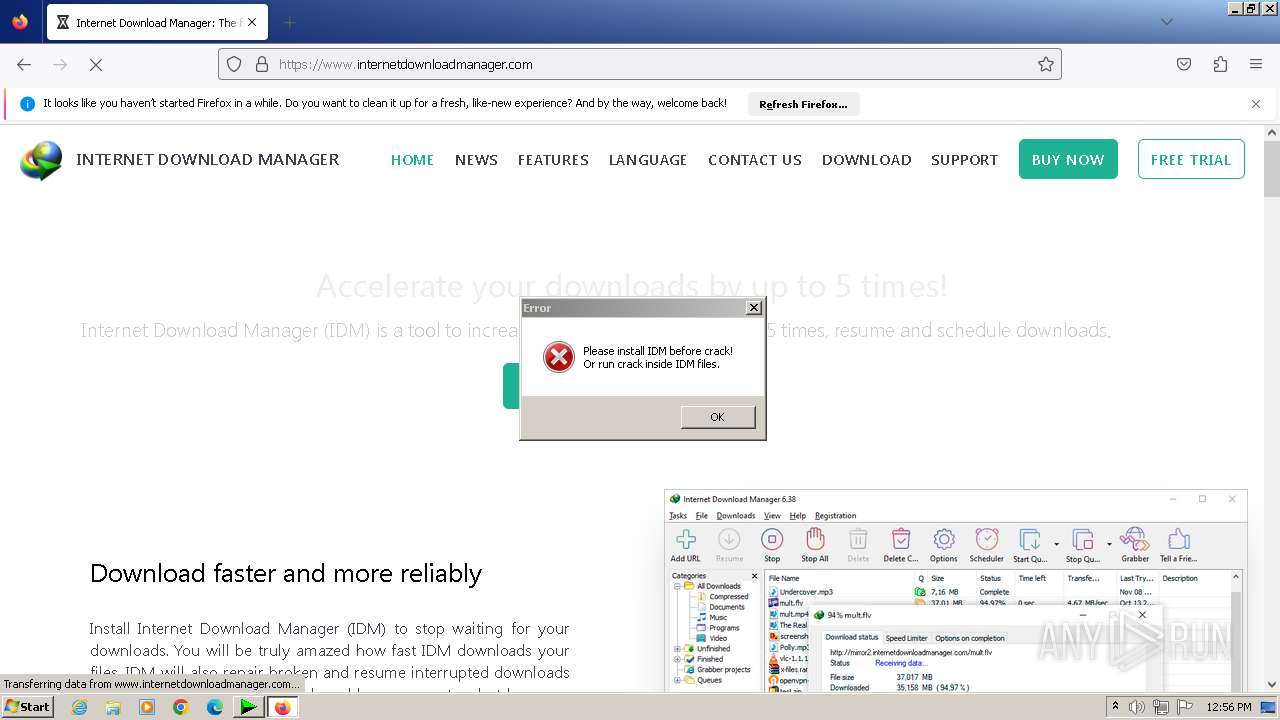Image resolution: width=1280 pixels, height=720 pixels.
Task: Focus the URL address bar
Action: pyautogui.click(x=640, y=64)
